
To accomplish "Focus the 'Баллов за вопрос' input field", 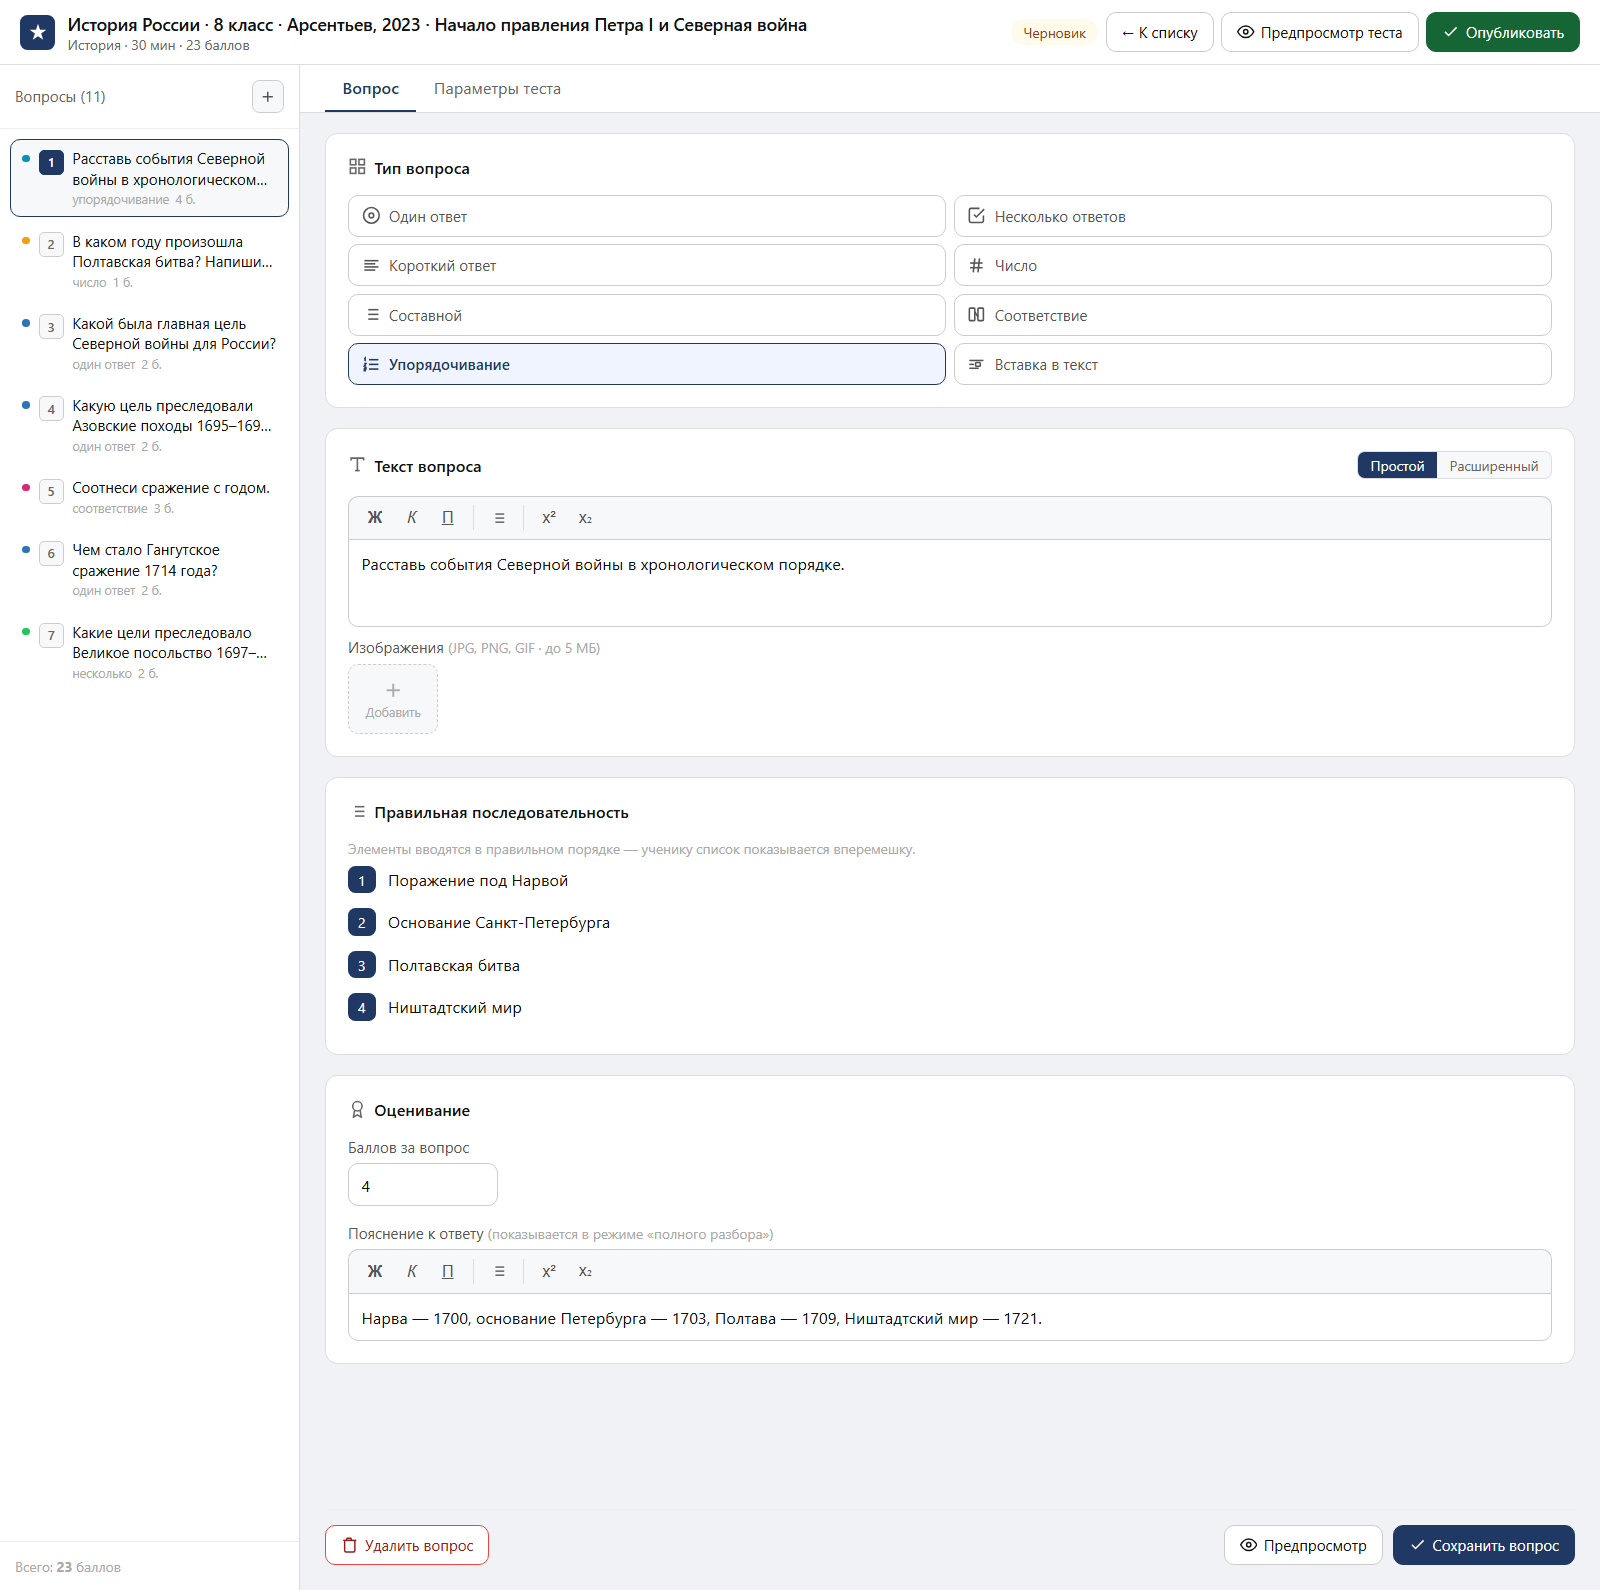I will tap(423, 1185).
